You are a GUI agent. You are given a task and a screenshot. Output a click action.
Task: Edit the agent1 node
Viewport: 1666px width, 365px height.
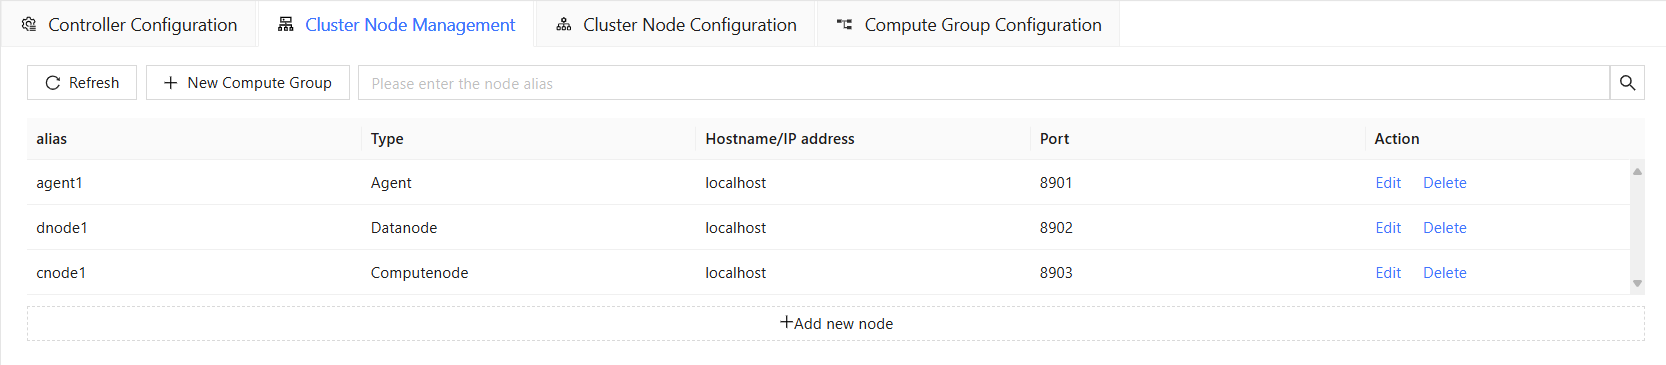(x=1388, y=183)
